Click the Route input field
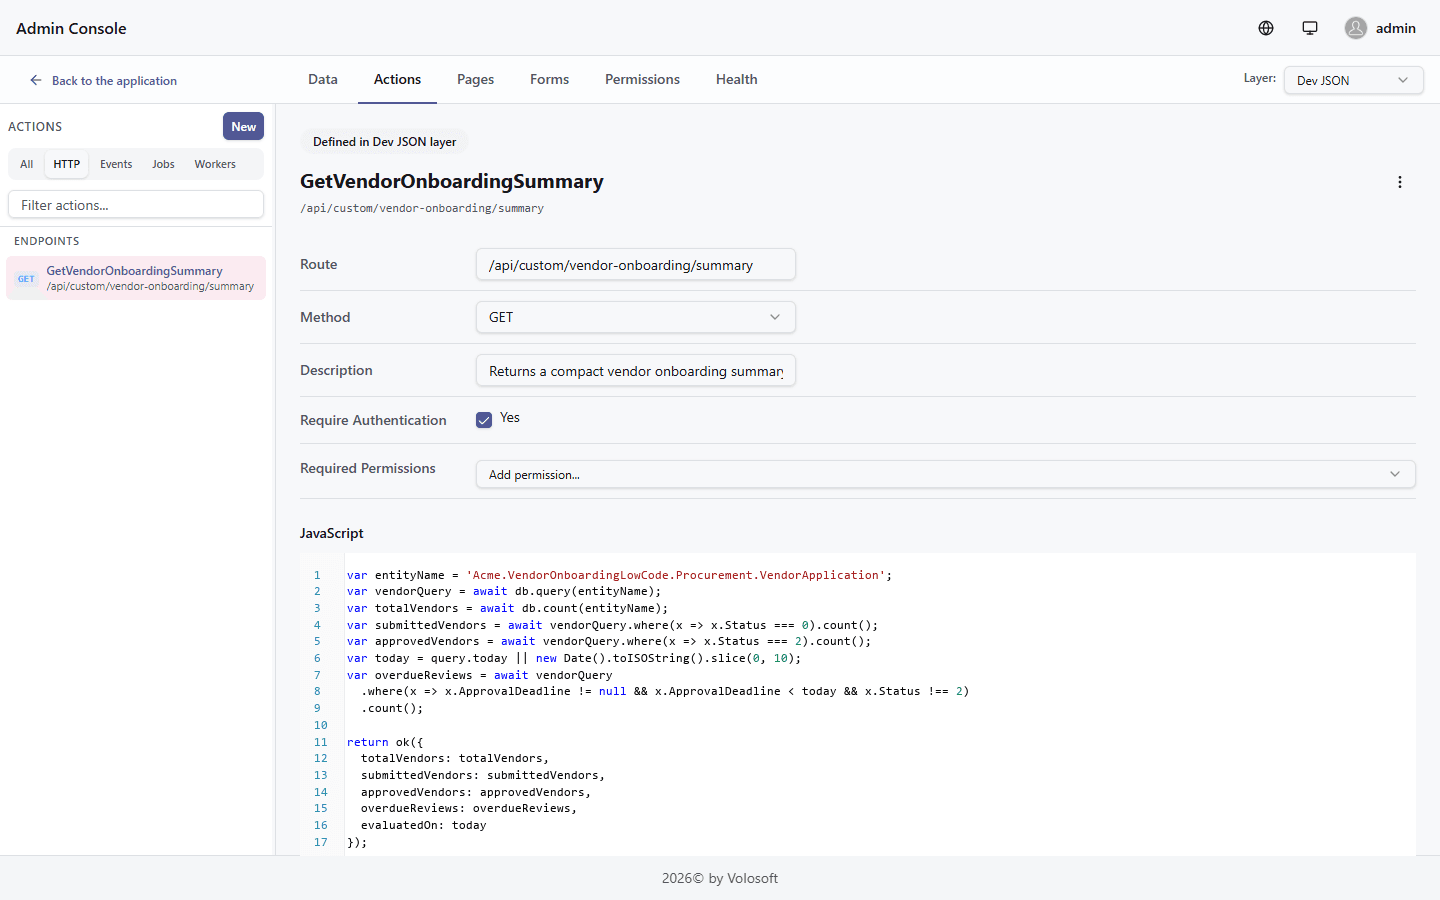Viewport: 1440px width, 900px height. 636,264
